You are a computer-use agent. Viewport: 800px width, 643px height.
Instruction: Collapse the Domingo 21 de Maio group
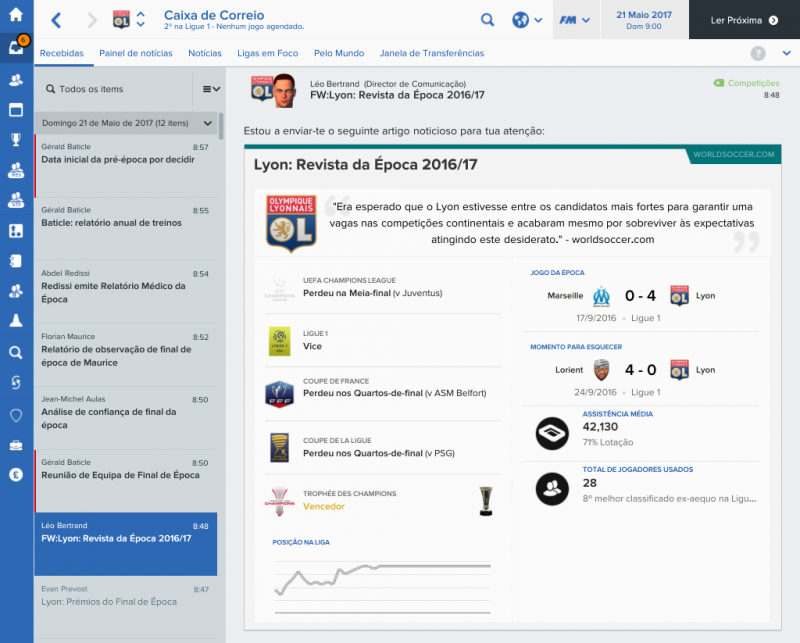[207, 123]
